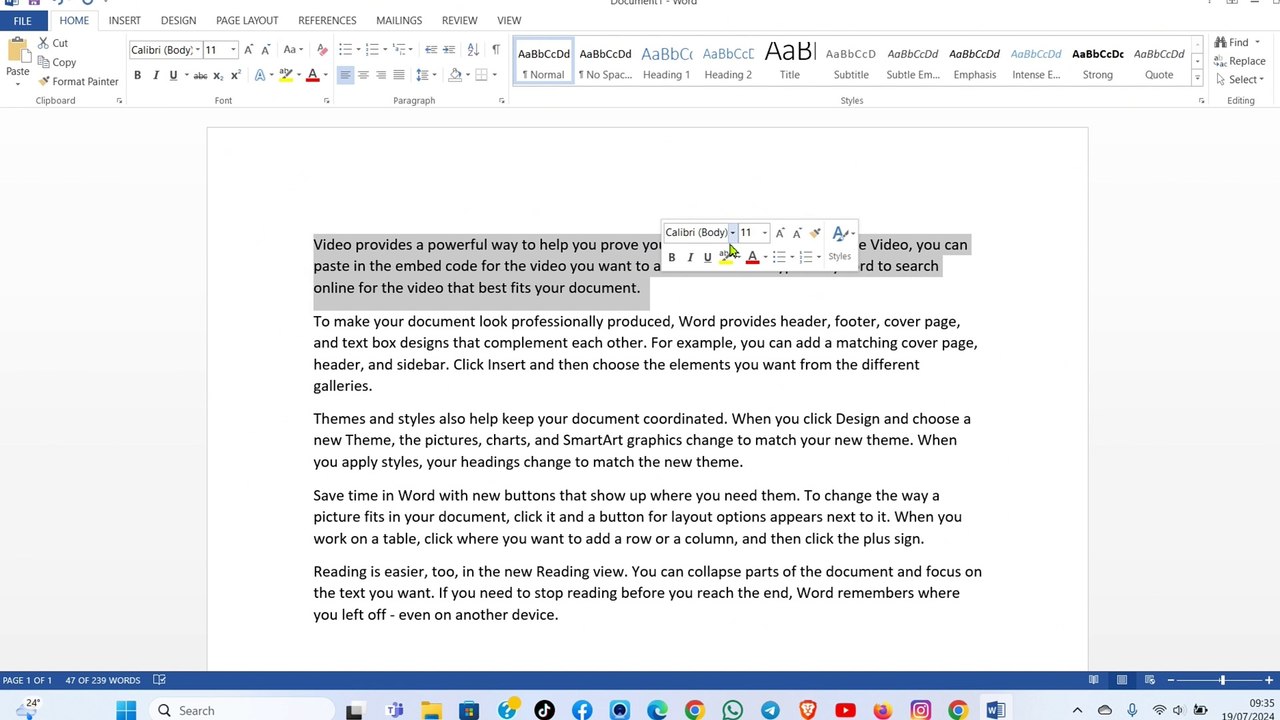Apply the Strong style
The image size is (1280, 720).
[1097, 61]
